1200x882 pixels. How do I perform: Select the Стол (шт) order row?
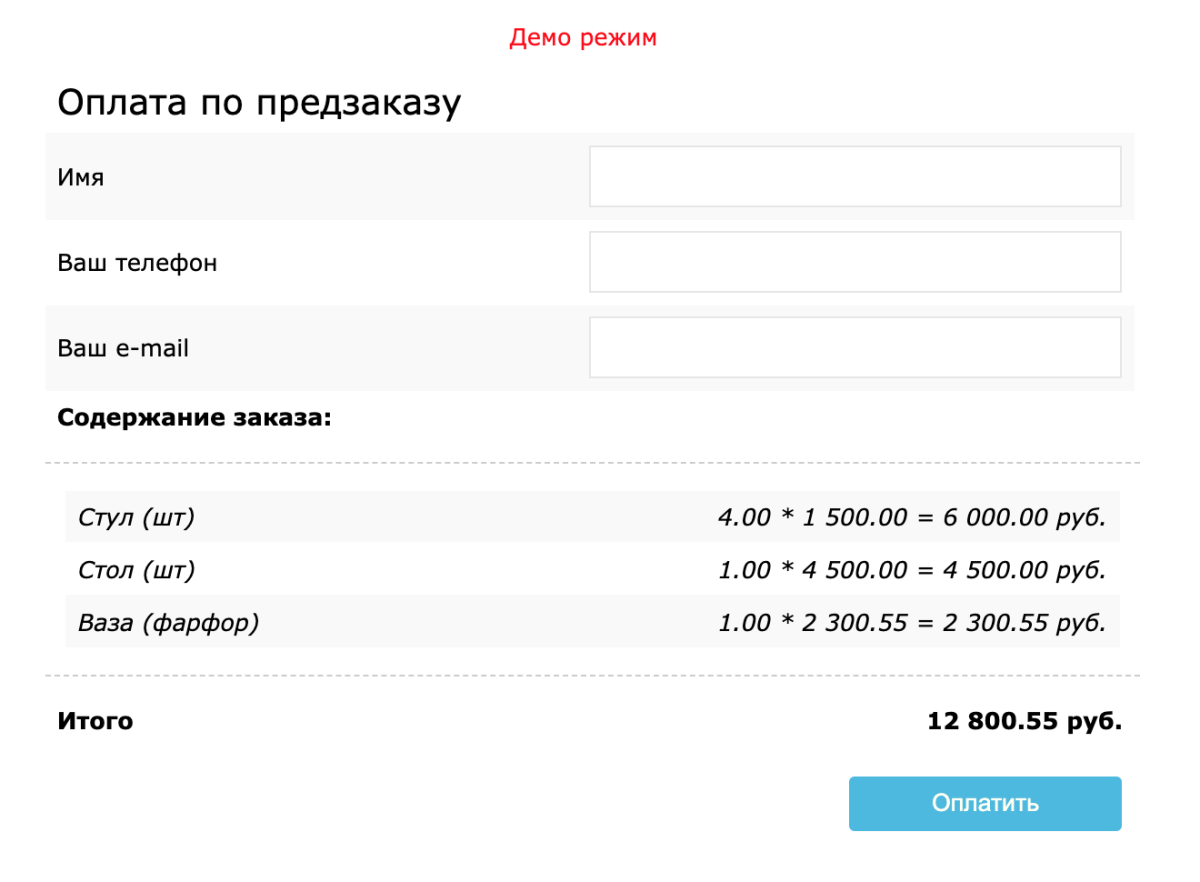[x=400, y=570]
